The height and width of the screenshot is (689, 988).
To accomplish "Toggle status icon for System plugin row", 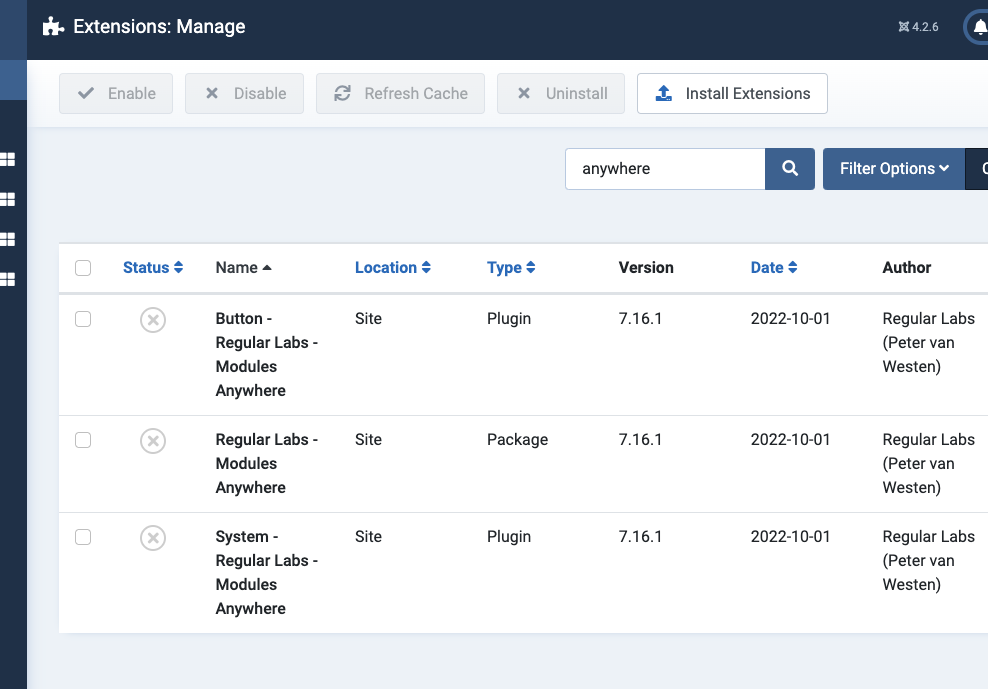I will click(153, 538).
